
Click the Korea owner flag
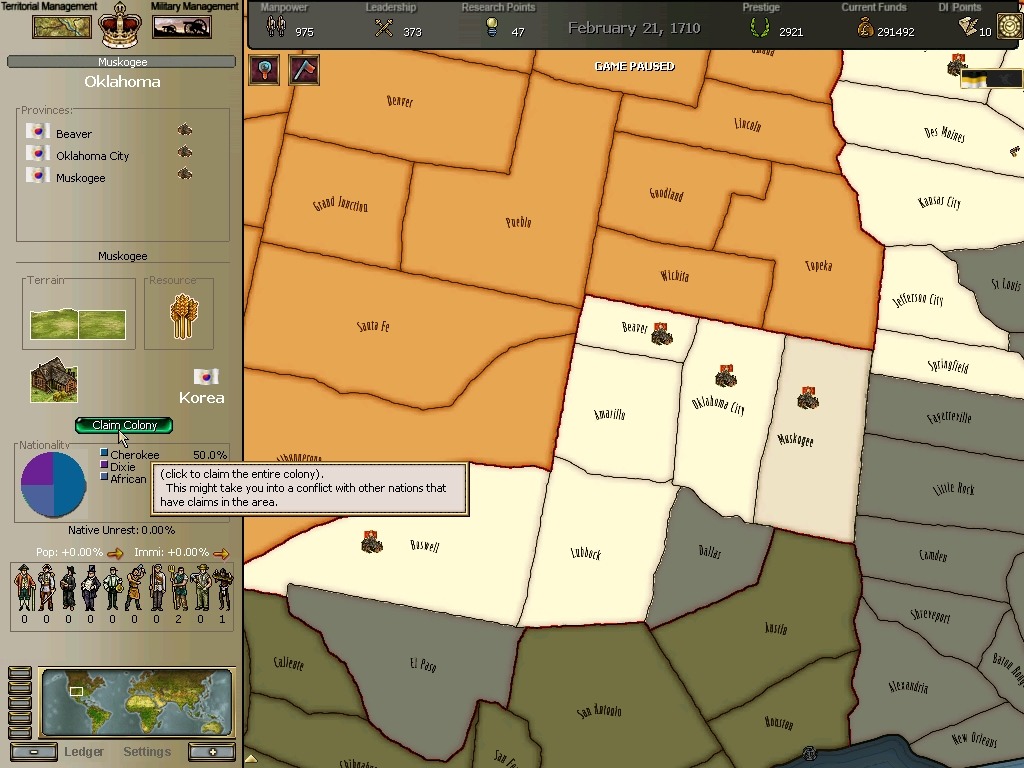pyautogui.click(x=206, y=376)
